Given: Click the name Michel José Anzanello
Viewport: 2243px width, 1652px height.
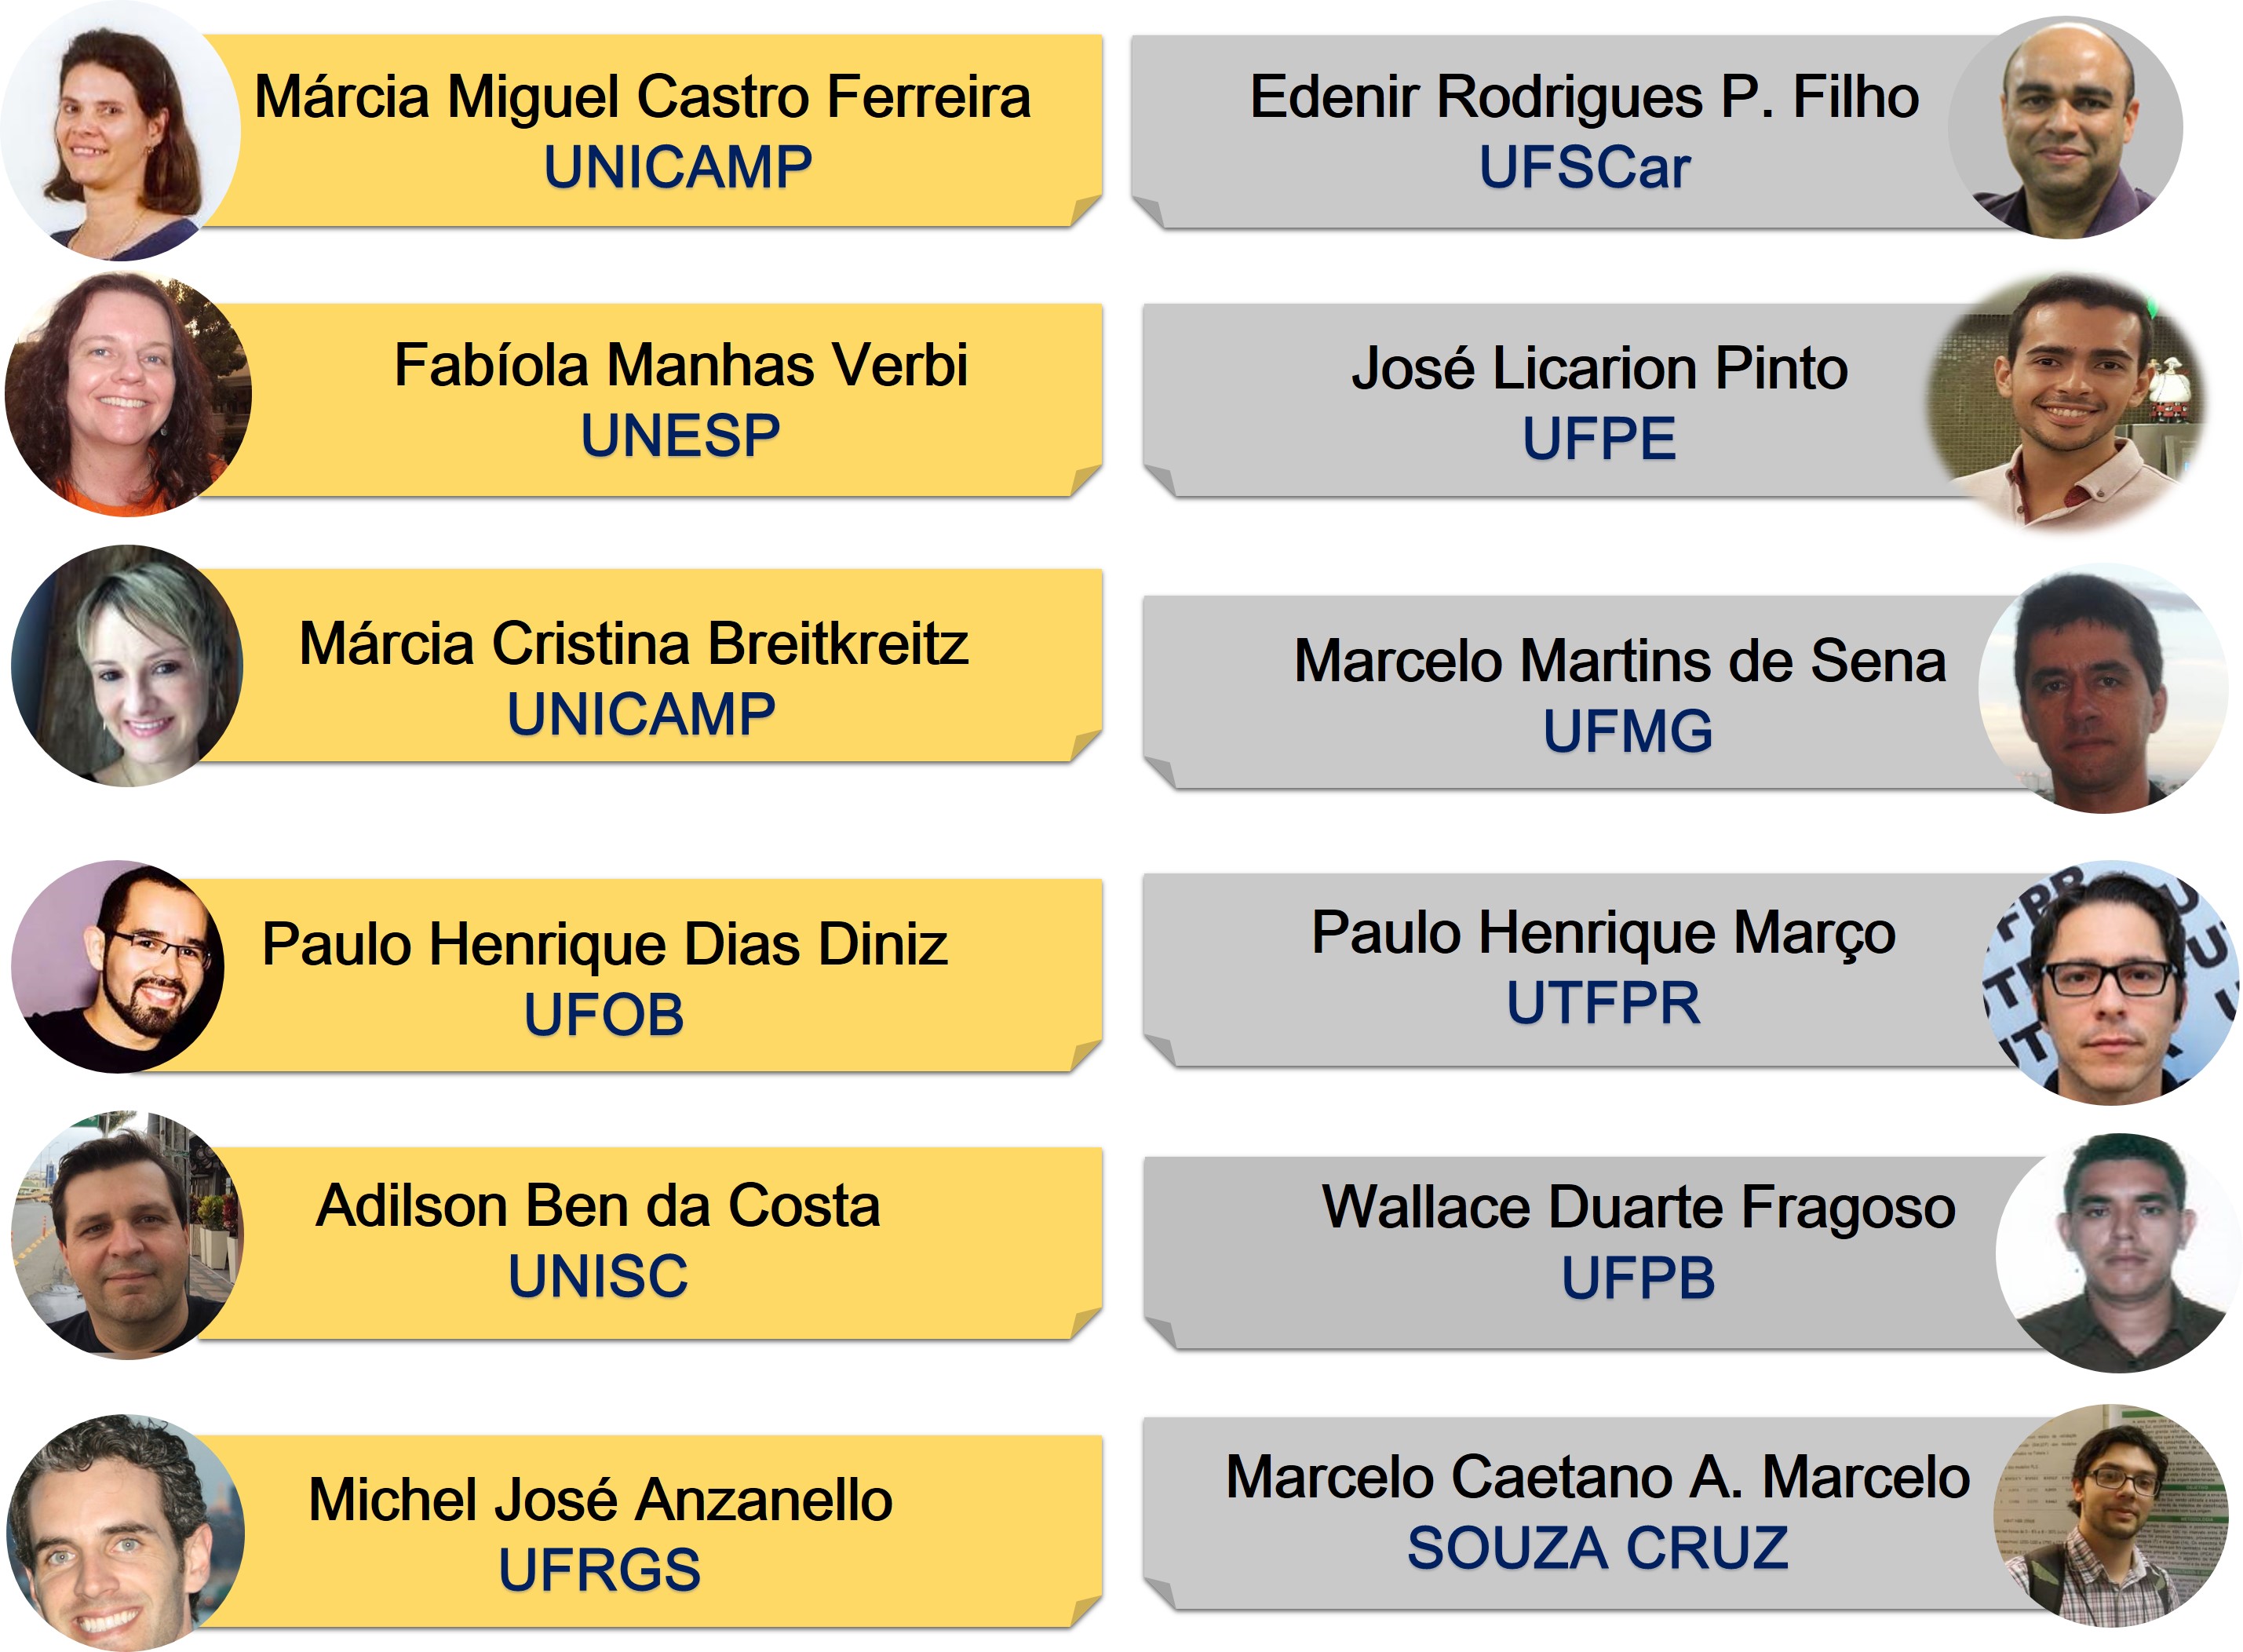Looking at the screenshot, I should pos(600,1500).
